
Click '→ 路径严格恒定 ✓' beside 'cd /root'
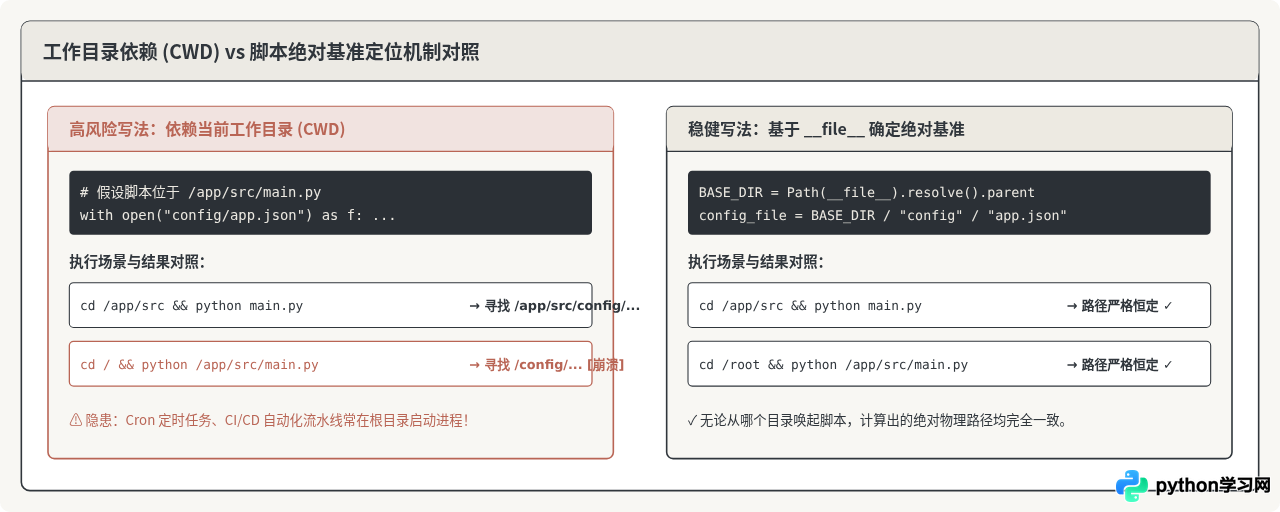click(1119, 364)
